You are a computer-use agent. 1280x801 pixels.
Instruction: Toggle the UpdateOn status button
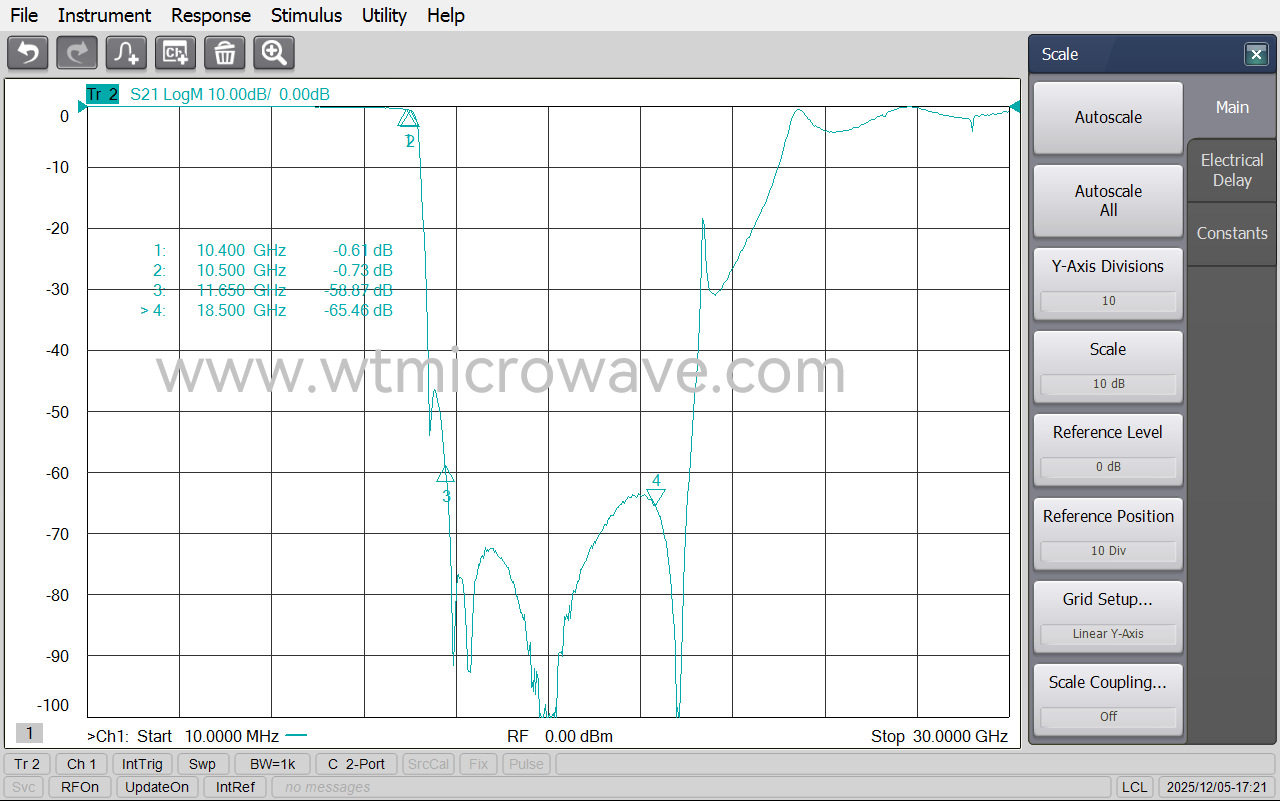point(155,787)
